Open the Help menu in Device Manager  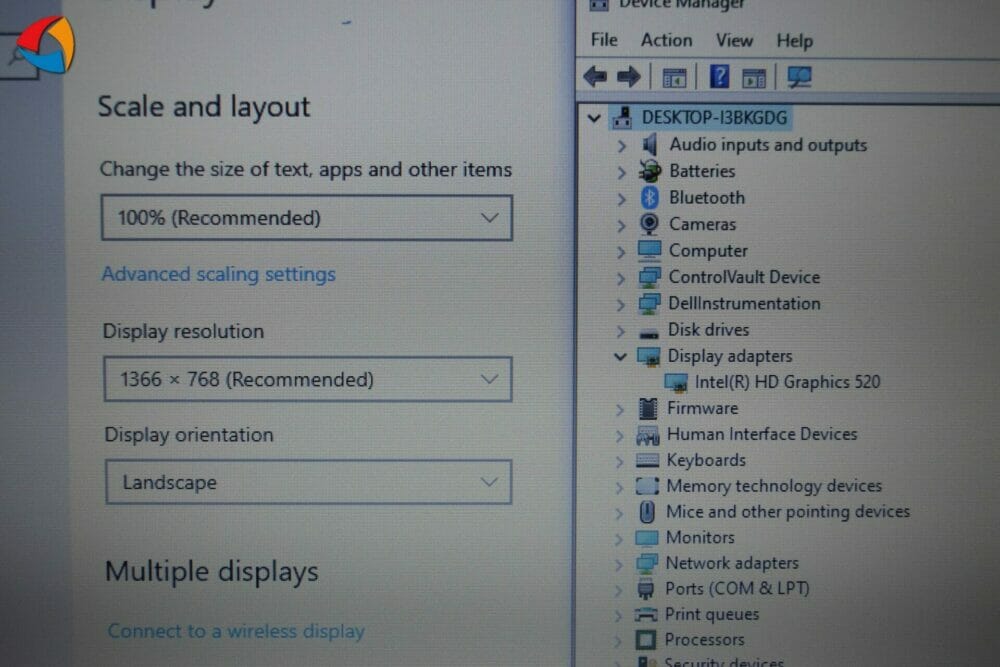tap(794, 41)
